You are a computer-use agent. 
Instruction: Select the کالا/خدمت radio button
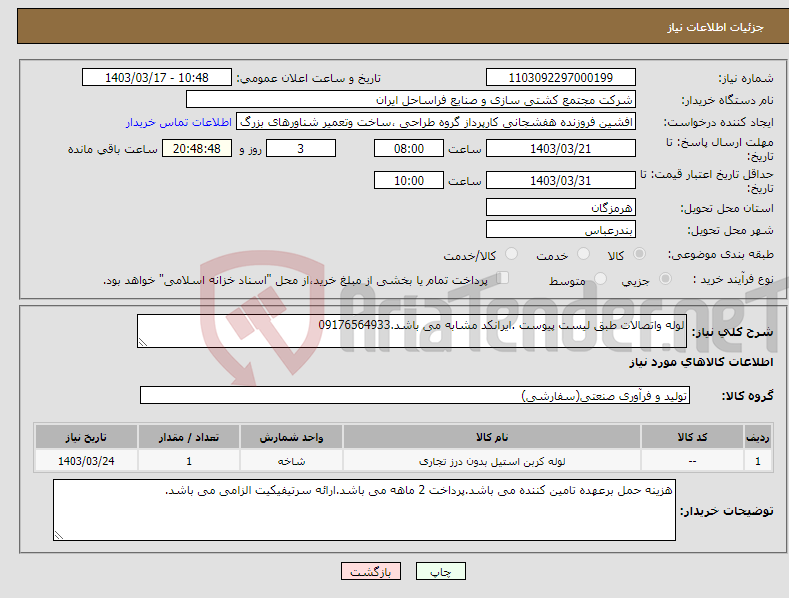(511, 254)
